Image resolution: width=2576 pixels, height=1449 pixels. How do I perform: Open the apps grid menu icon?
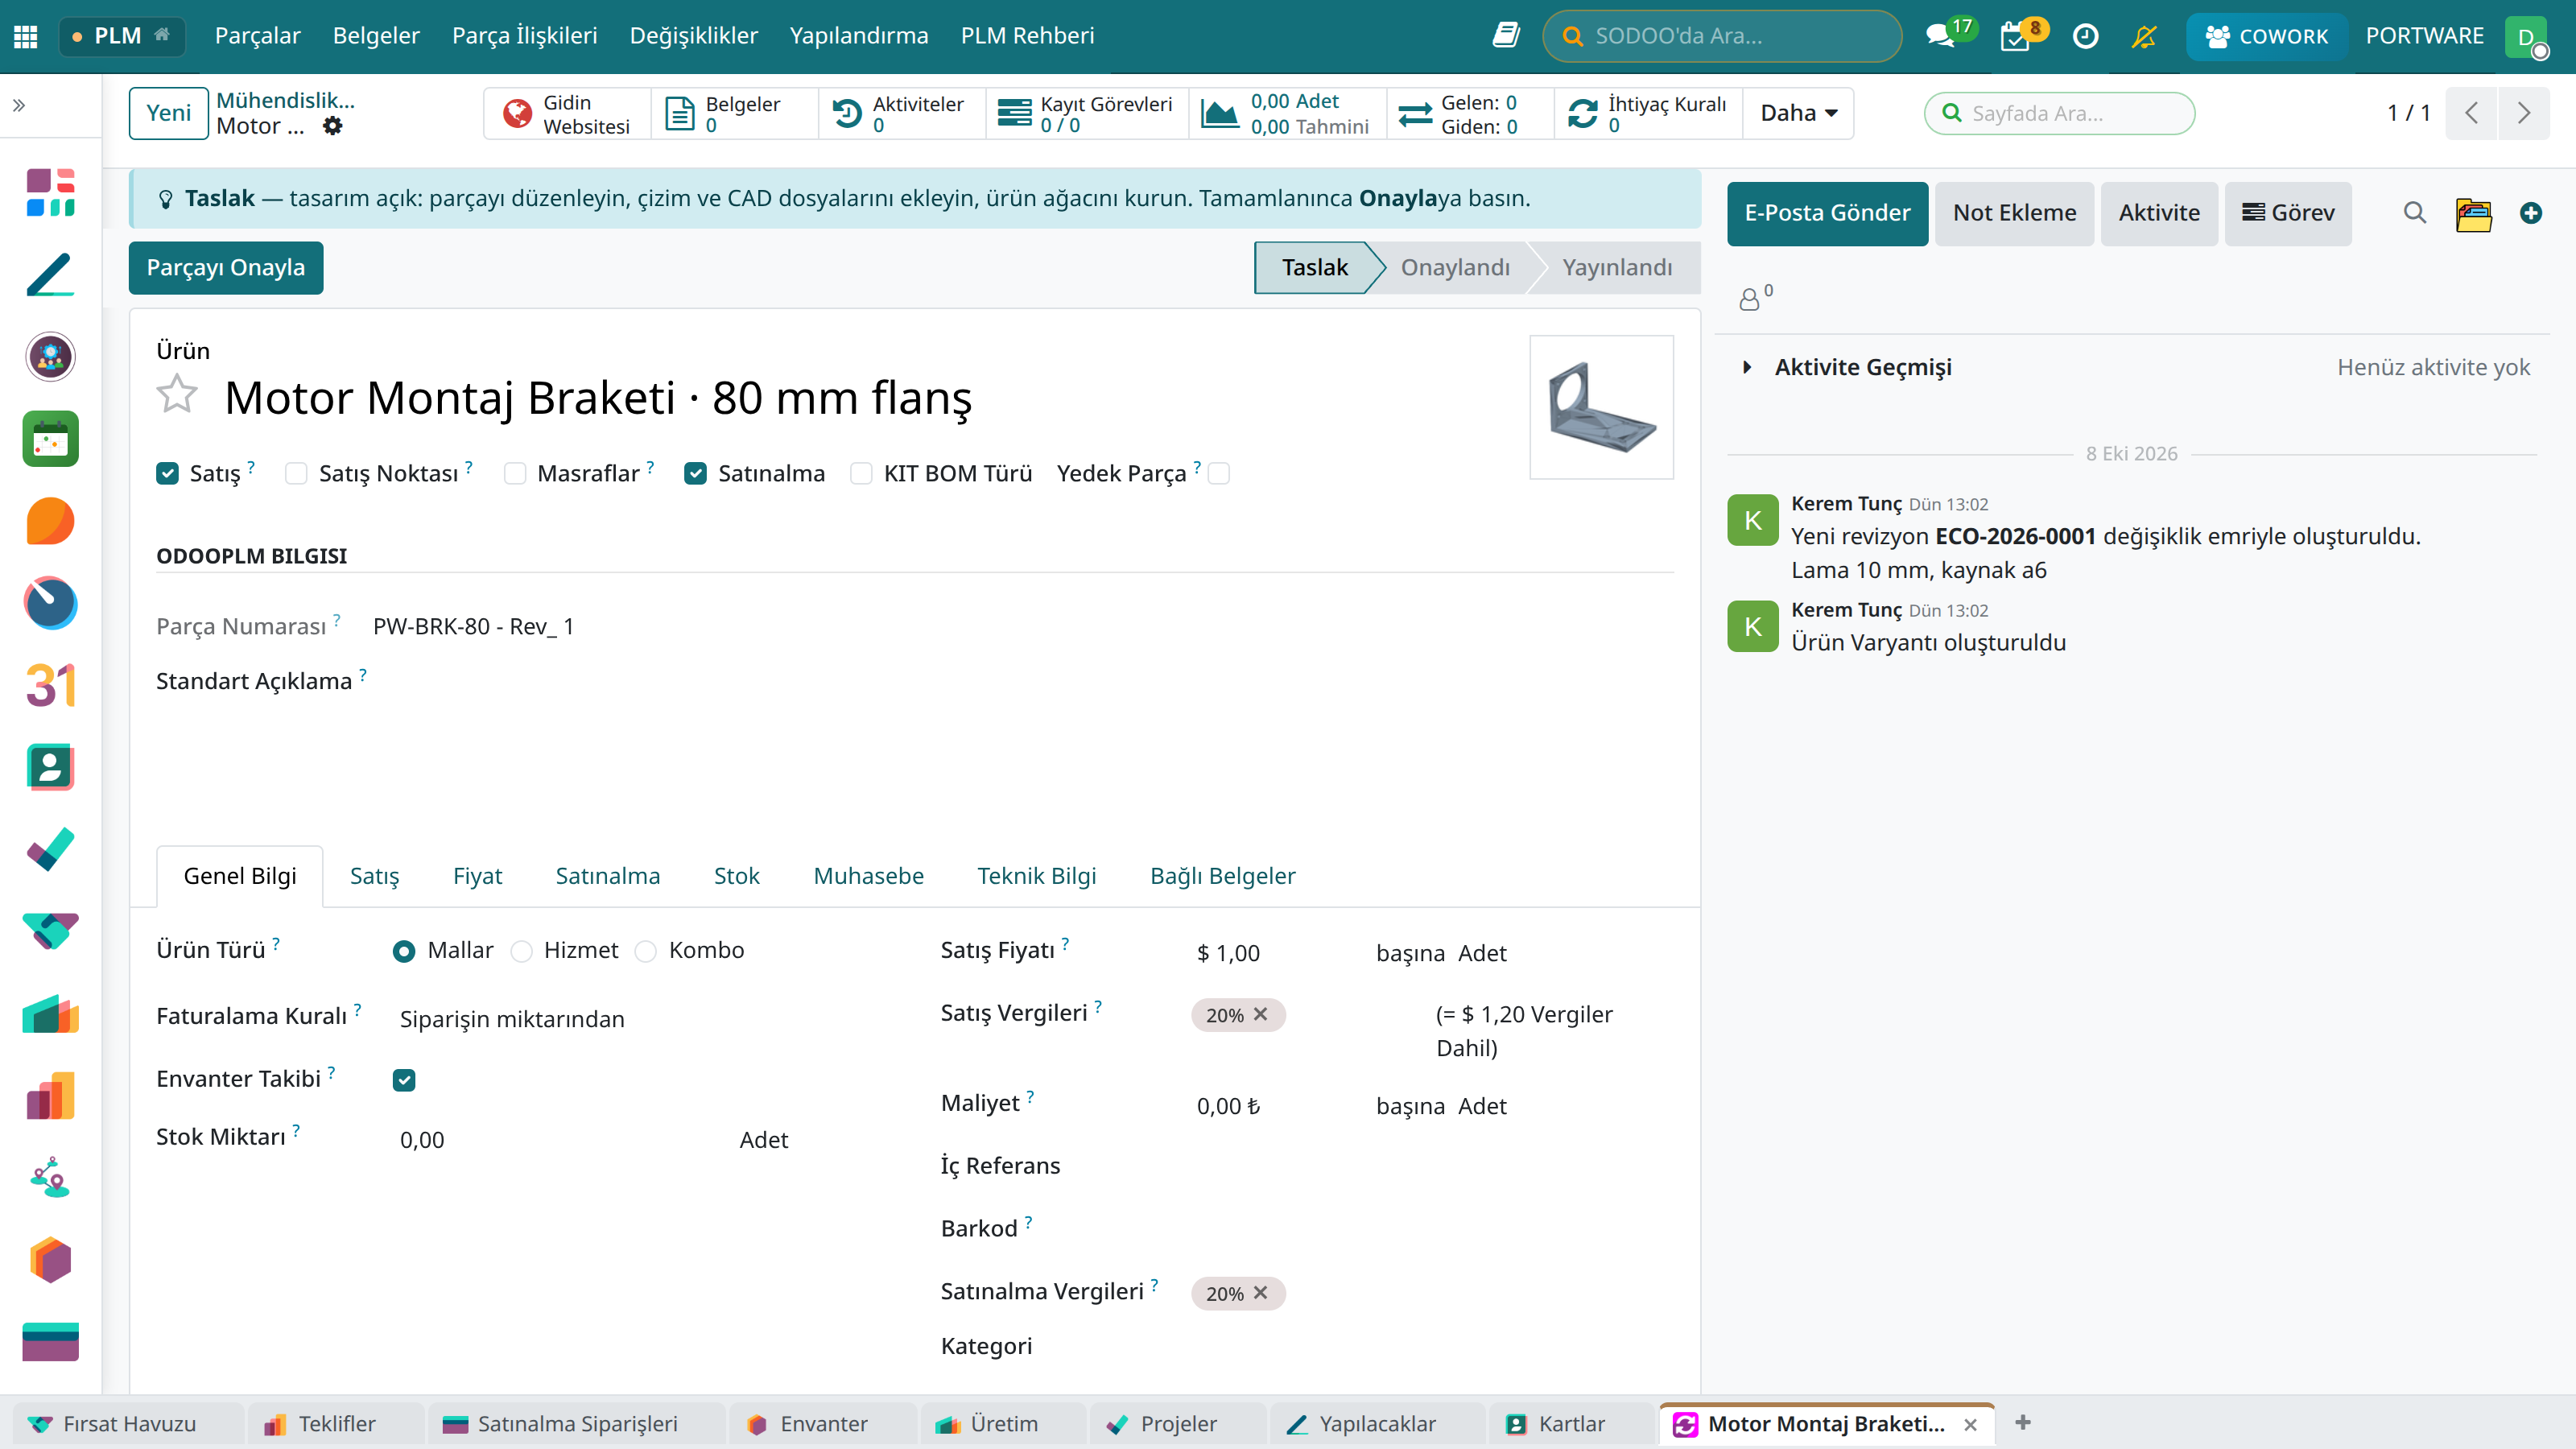[26, 36]
